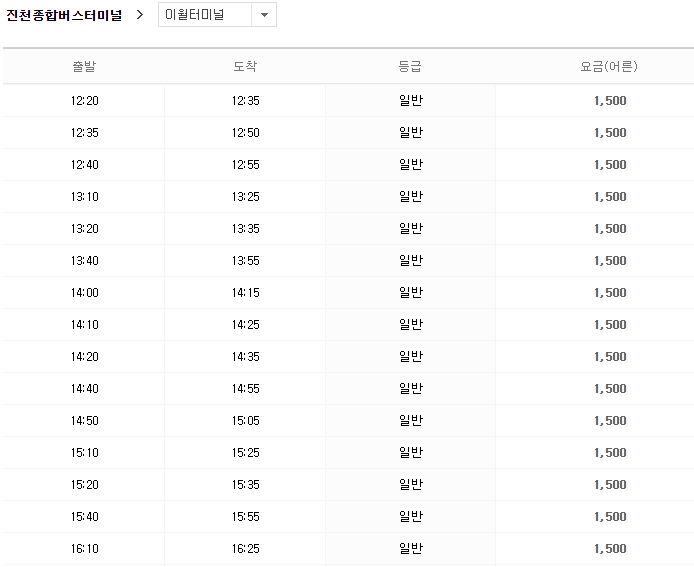Image resolution: width=694 pixels, height=567 pixels.
Task: Select the 12:20 departure time
Action: [85, 101]
